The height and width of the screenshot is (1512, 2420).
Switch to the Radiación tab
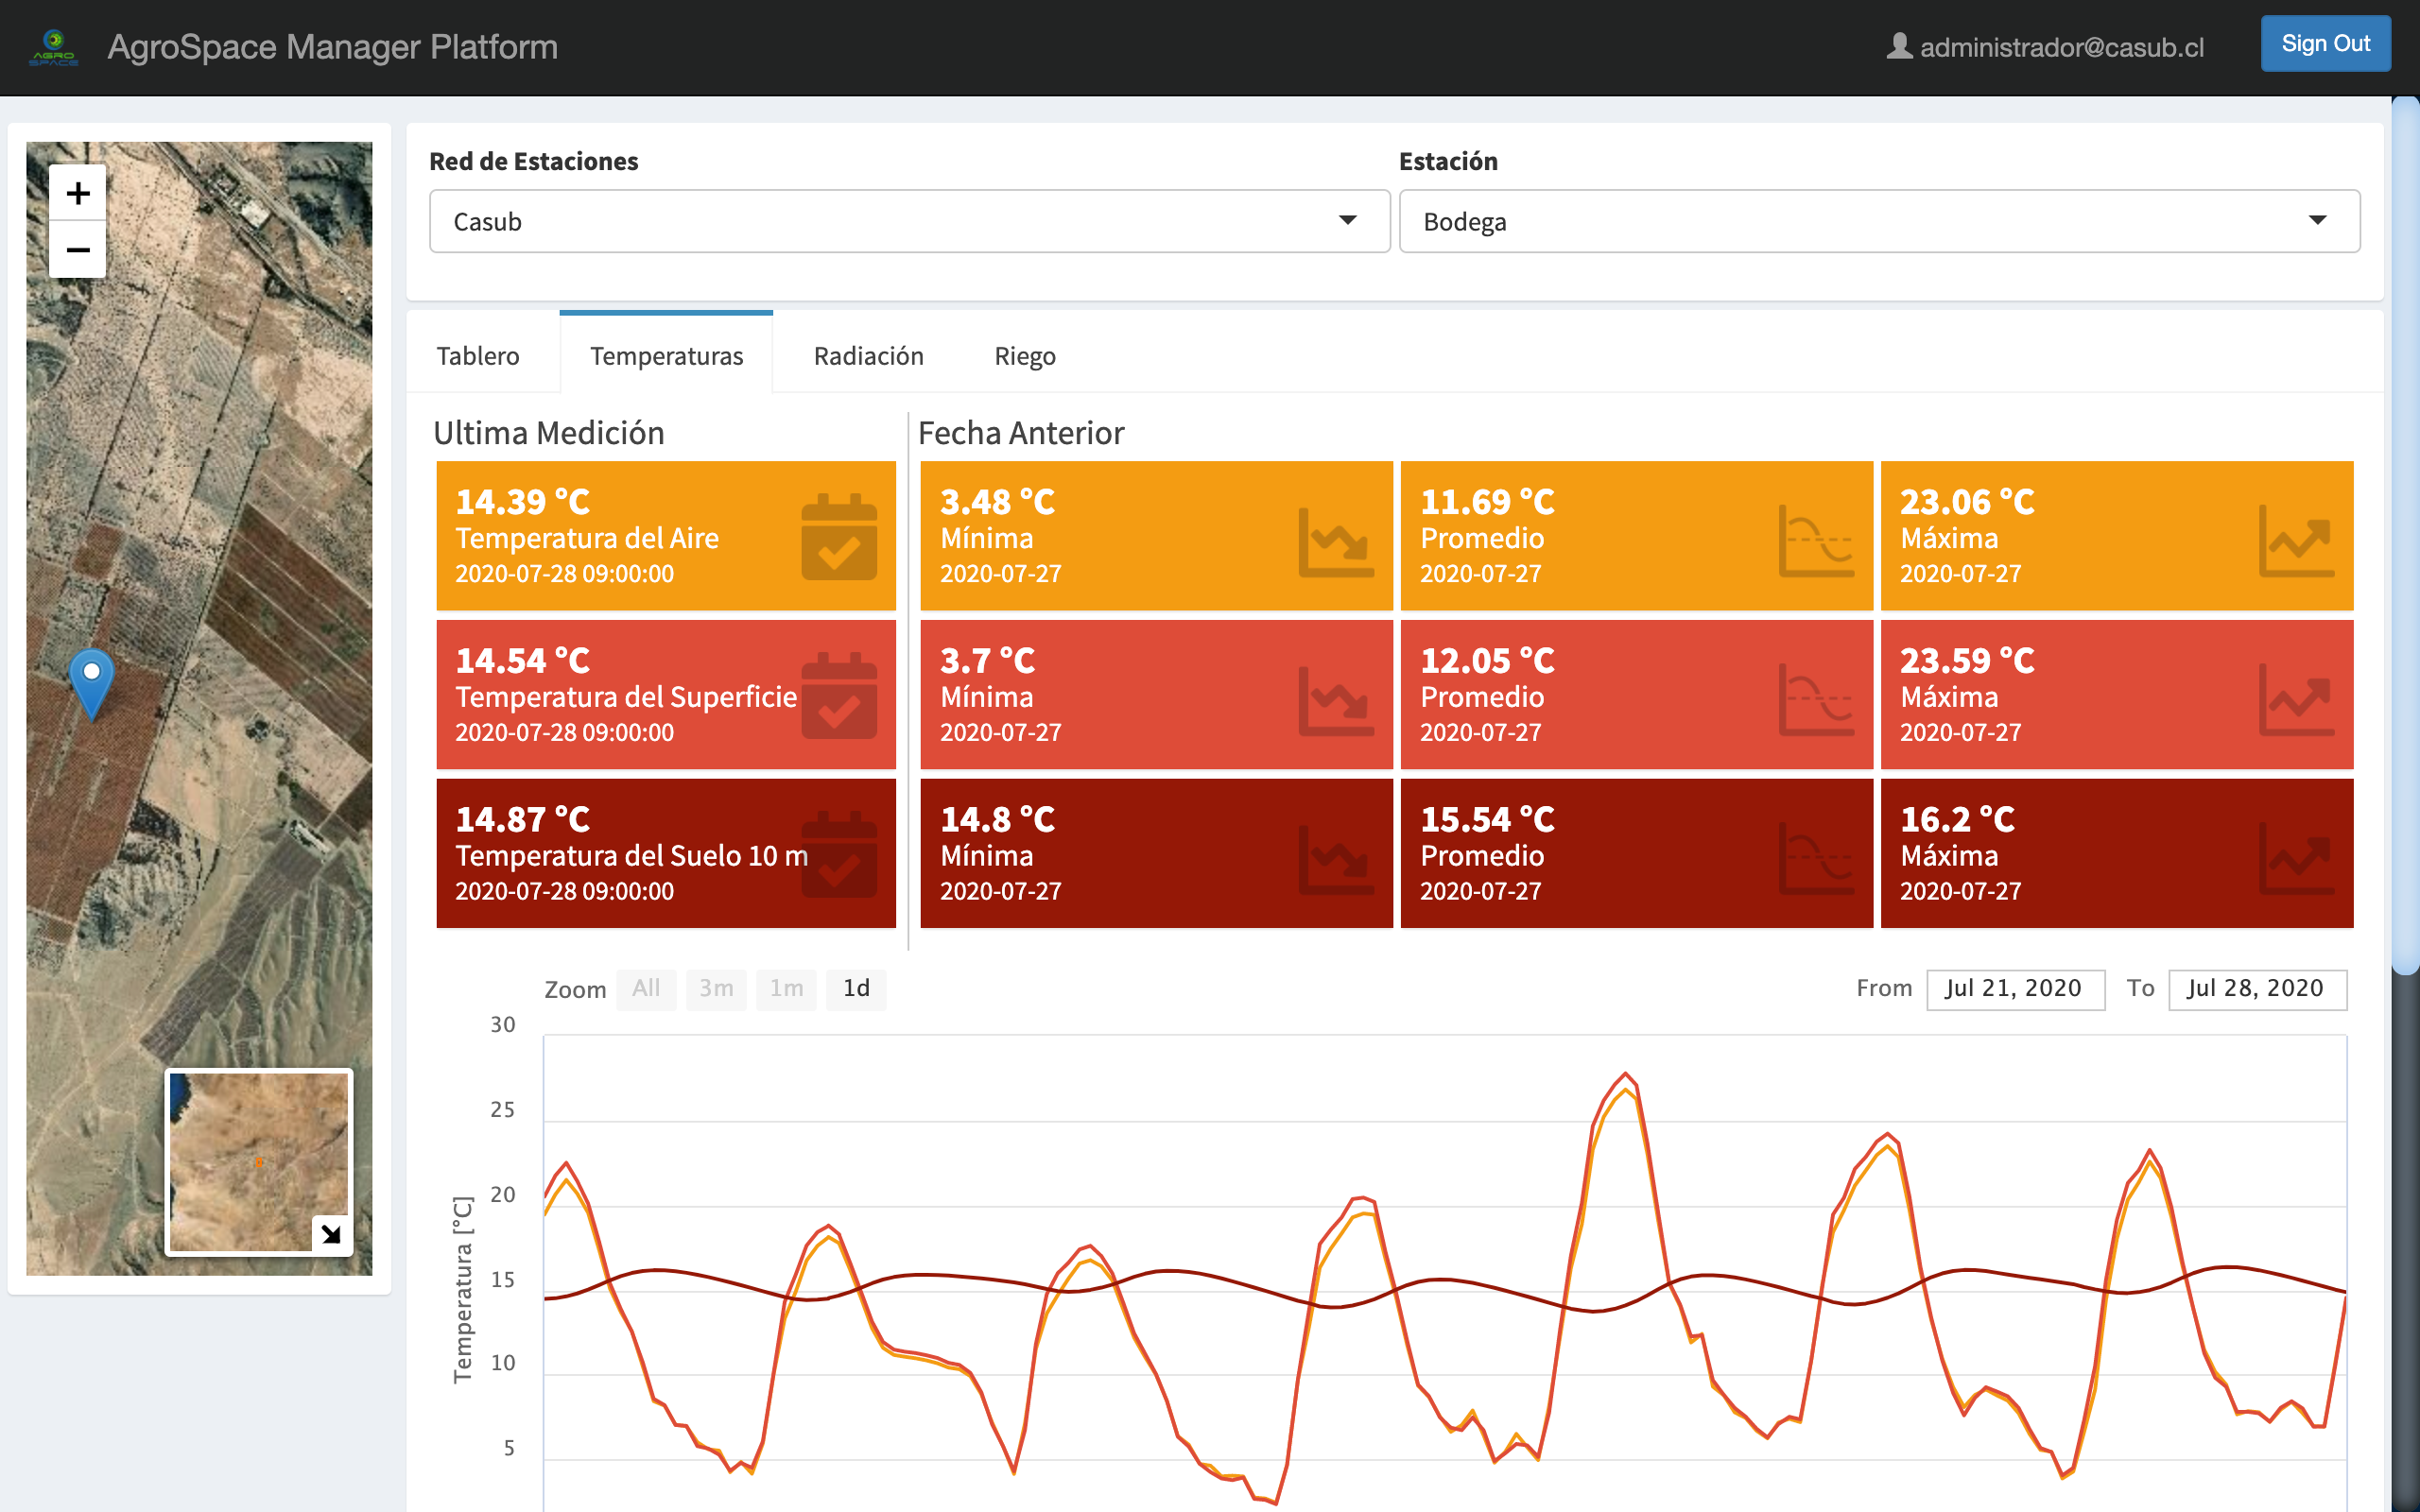click(868, 356)
